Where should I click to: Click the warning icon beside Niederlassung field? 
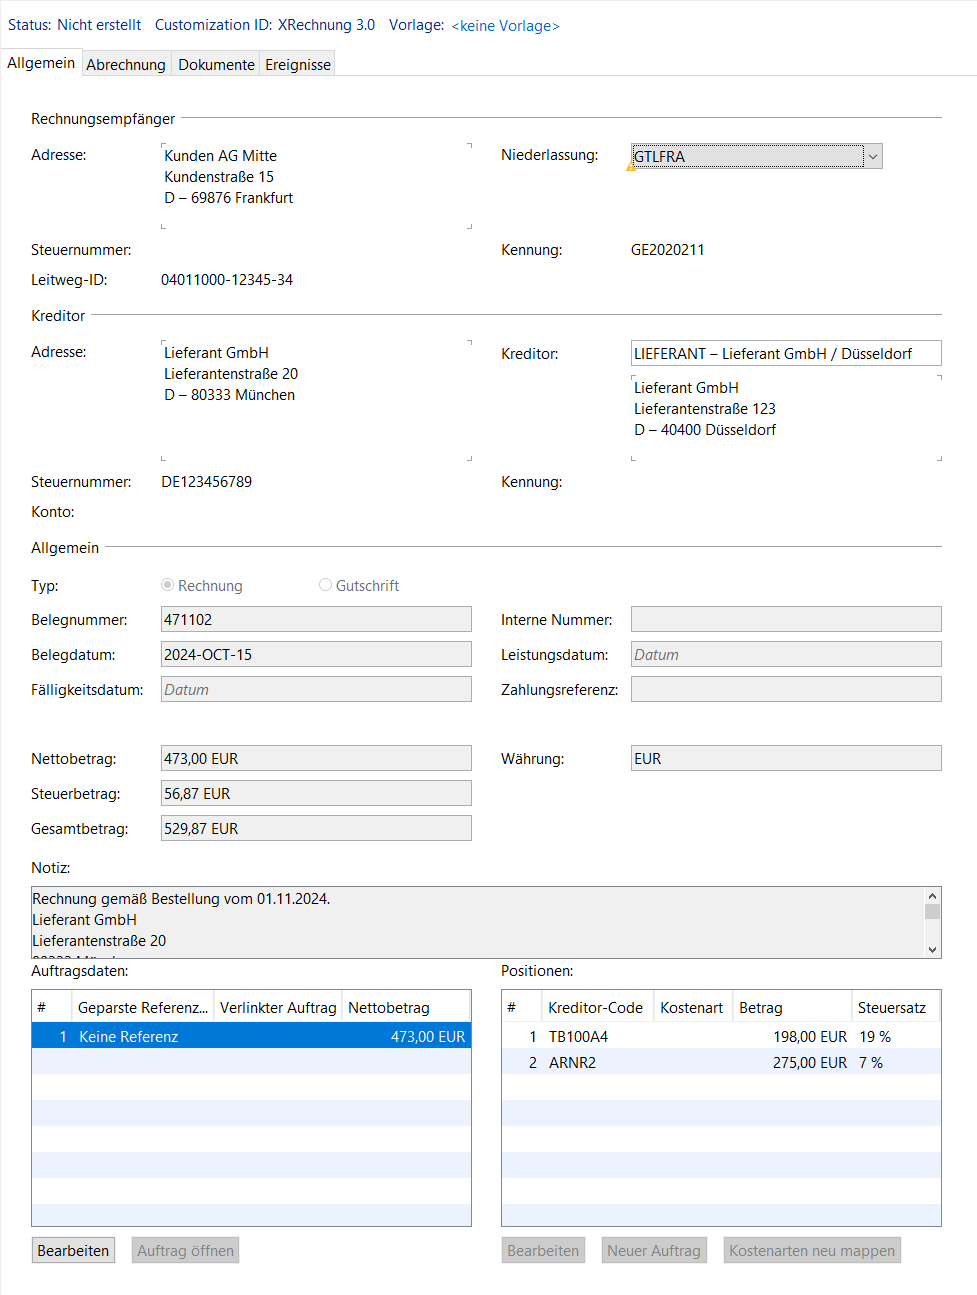coord(631,167)
